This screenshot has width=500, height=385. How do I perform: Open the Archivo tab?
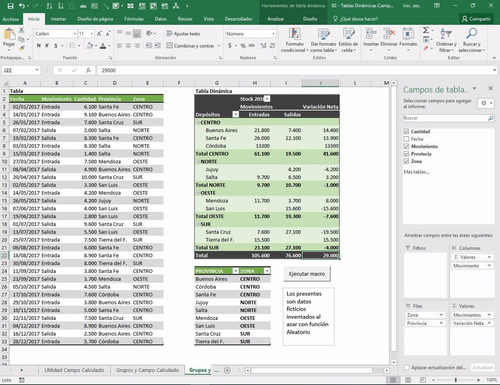[x=11, y=19]
